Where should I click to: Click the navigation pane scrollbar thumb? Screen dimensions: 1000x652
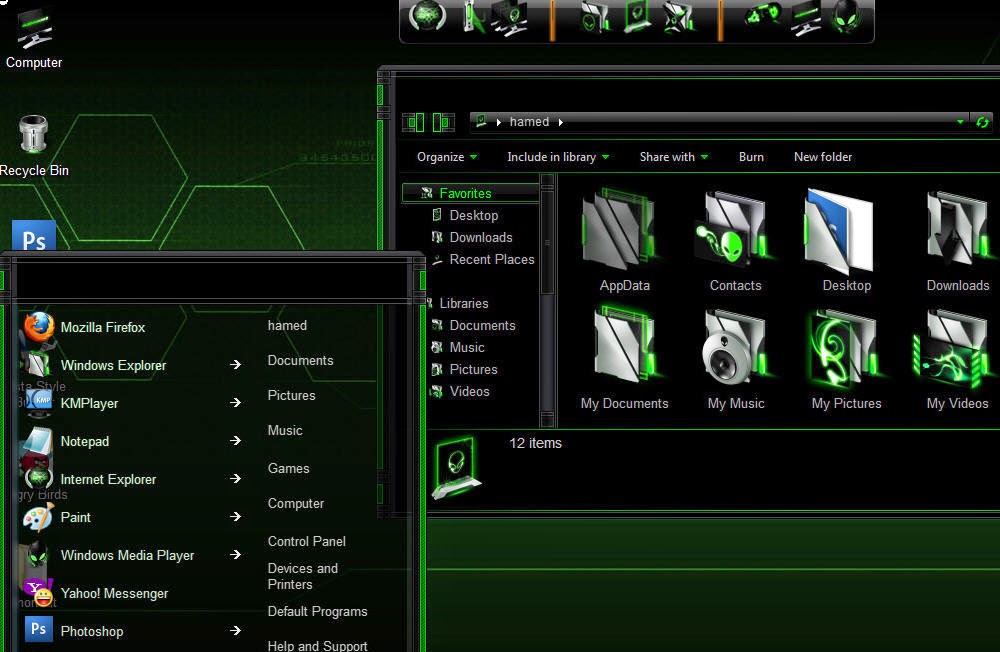point(547,242)
